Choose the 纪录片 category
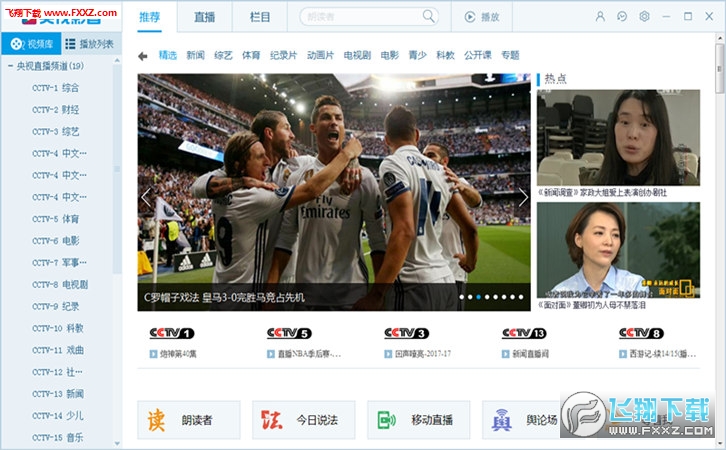Image resolution: width=726 pixels, height=450 pixels. click(x=283, y=55)
